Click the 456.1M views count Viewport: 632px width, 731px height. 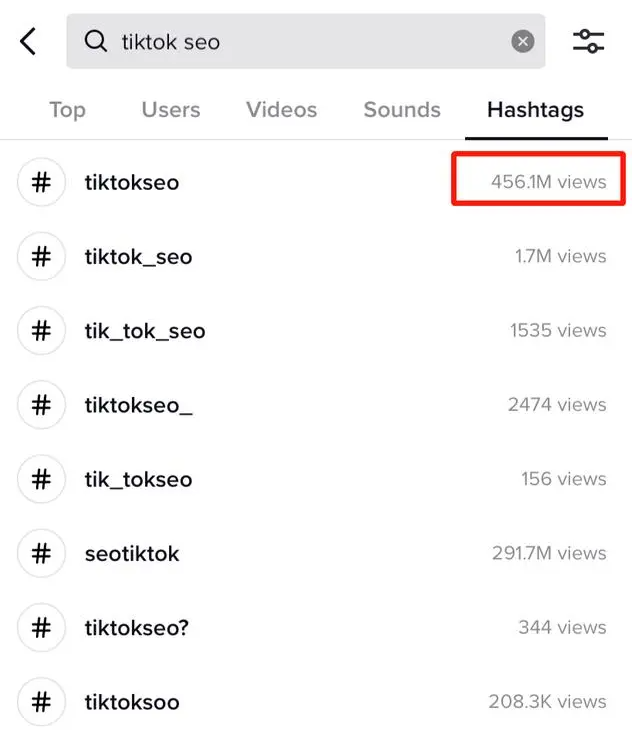(x=548, y=182)
